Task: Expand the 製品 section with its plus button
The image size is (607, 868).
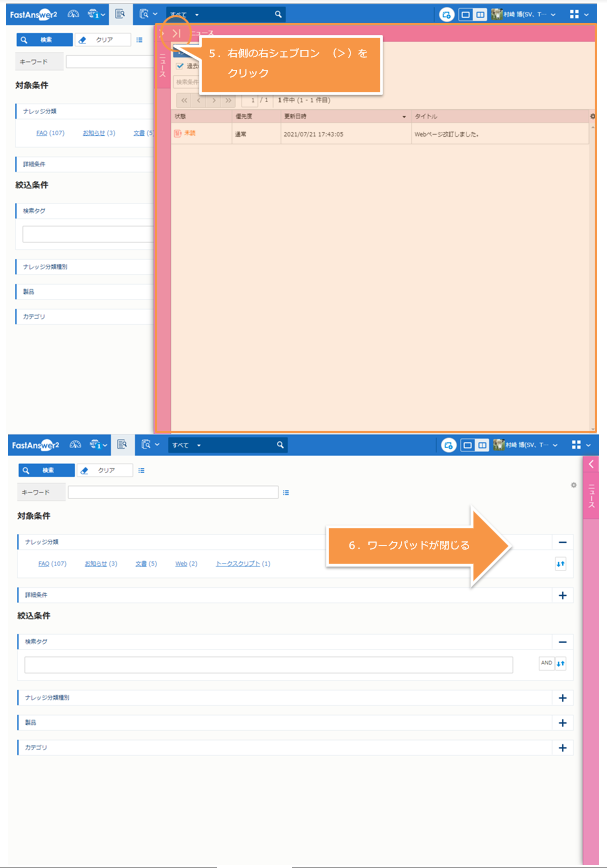Action: pos(563,722)
